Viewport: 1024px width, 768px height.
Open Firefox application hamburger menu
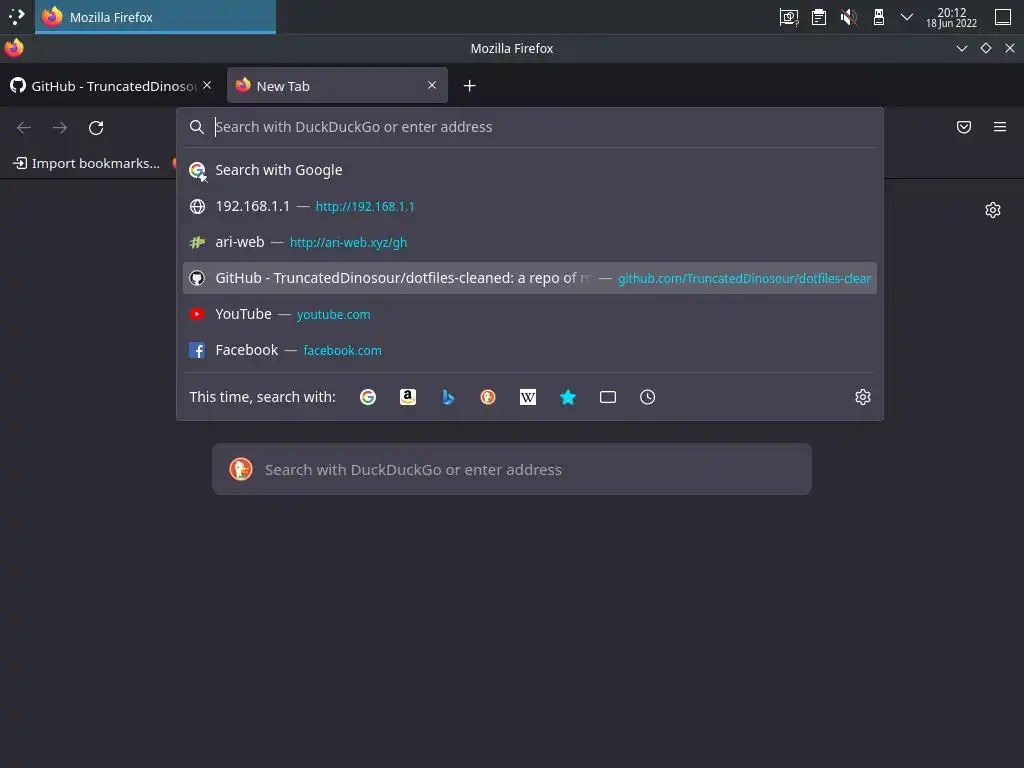pos(1000,127)
